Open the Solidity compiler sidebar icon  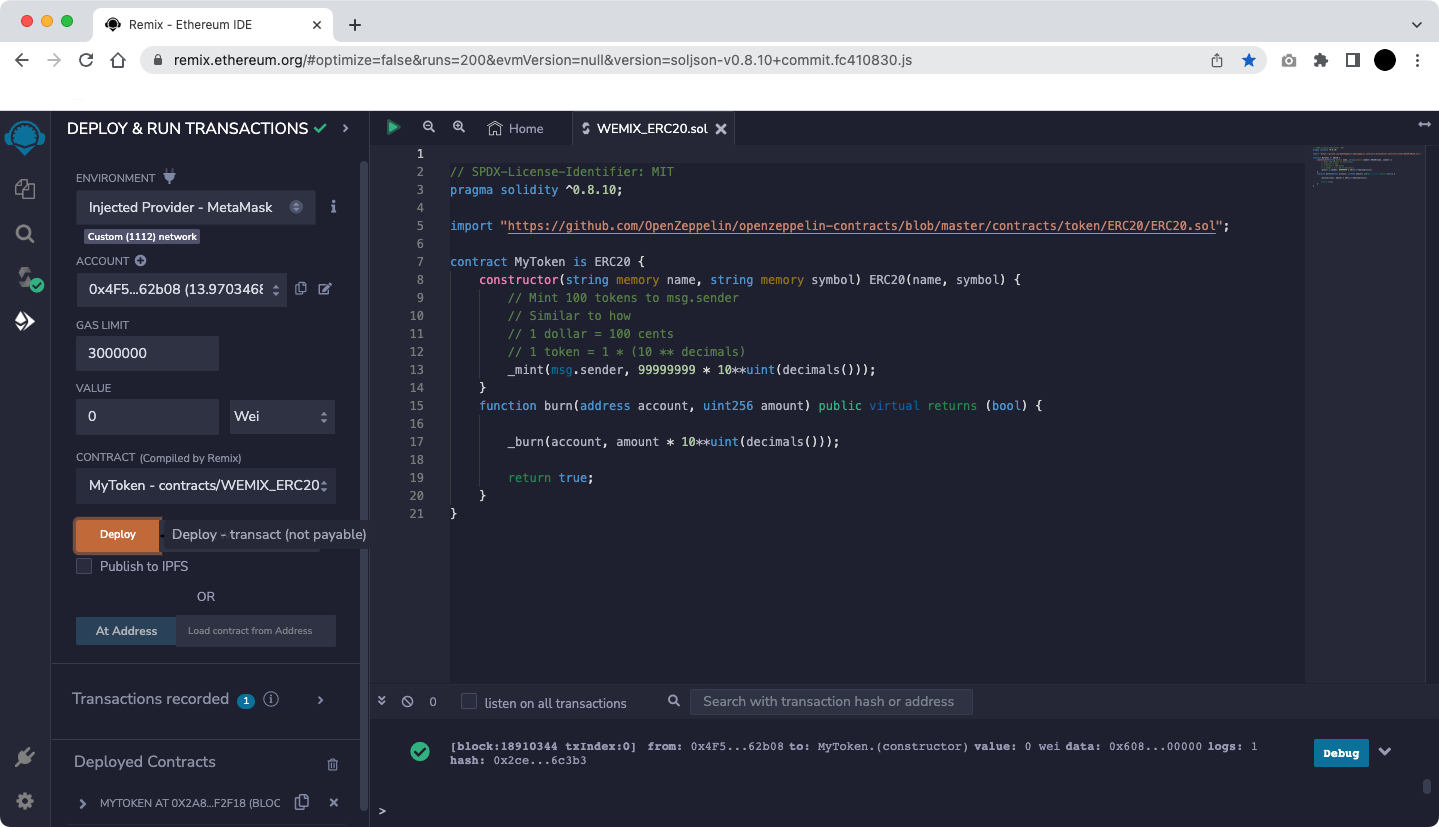(x=26, y=278)
